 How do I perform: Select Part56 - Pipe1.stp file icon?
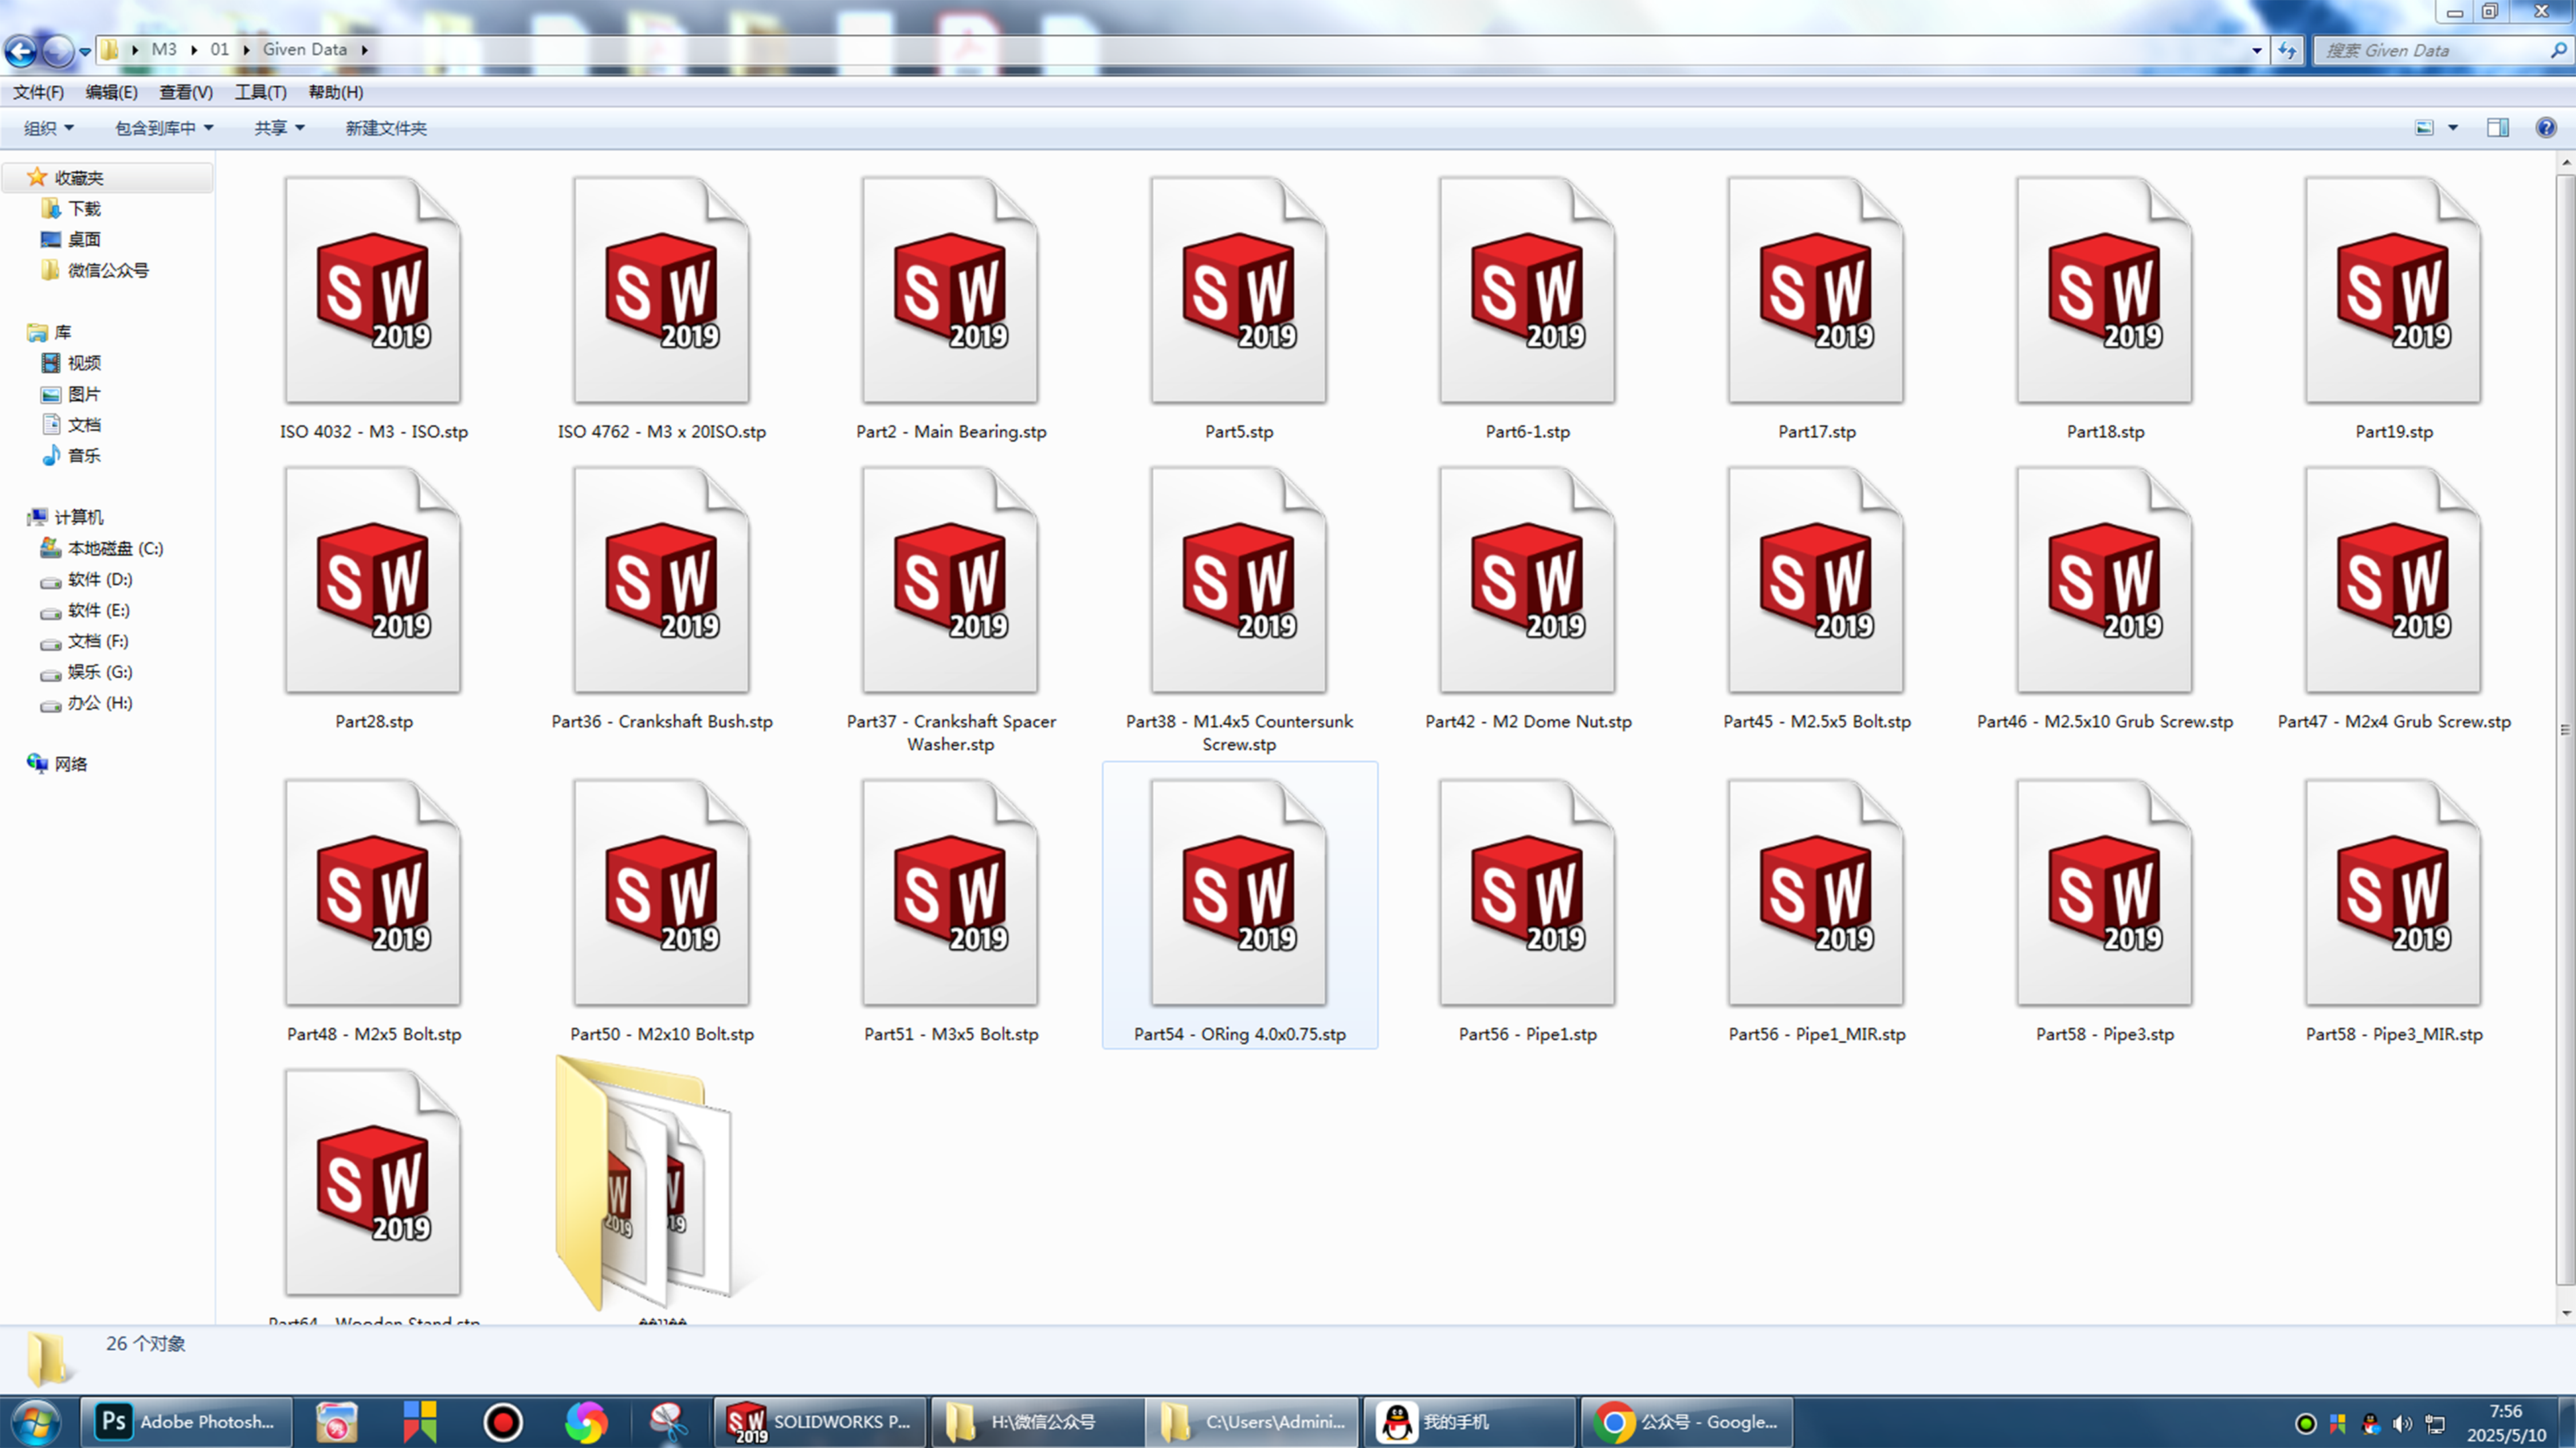(1528, 893)
